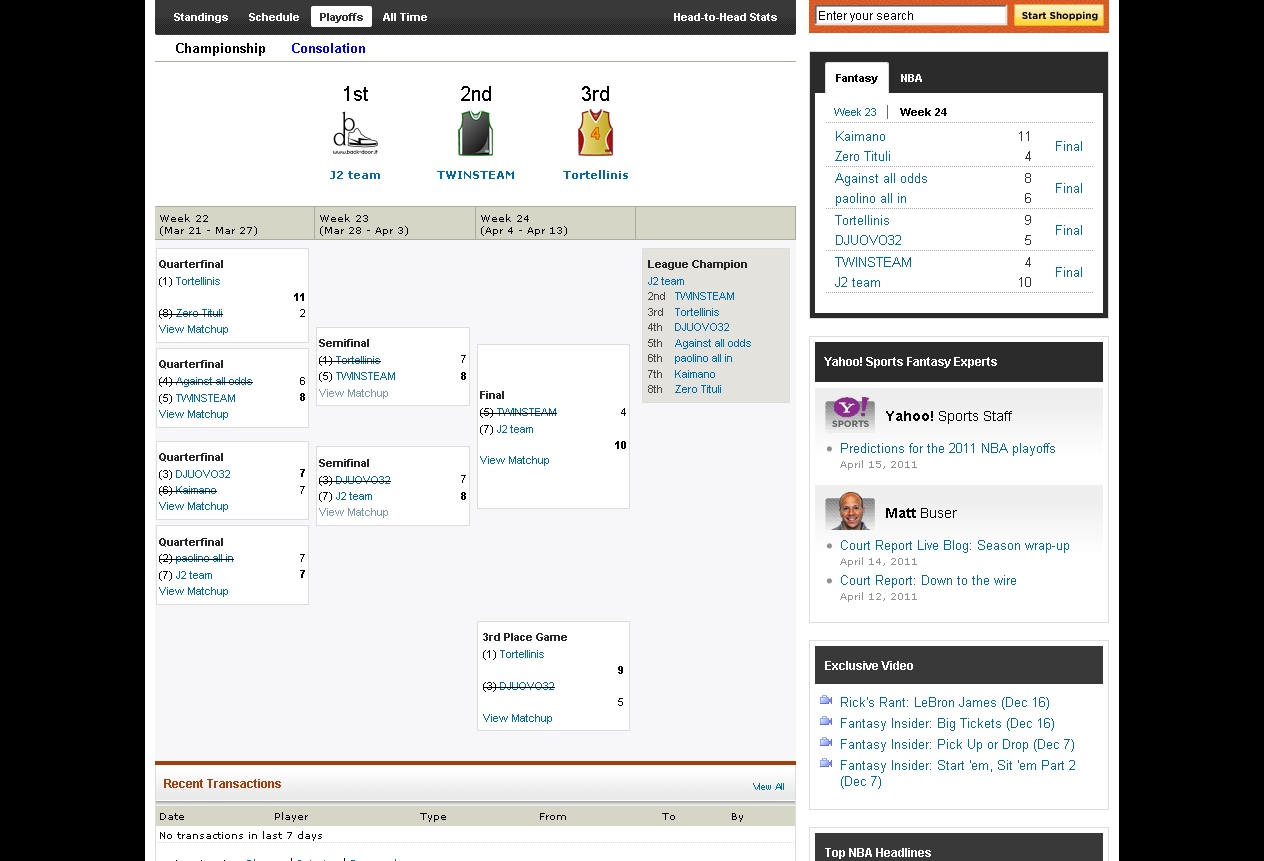Screen dimensions: 1264x861
Task: Click video icon beside Fantasy Insider: Big Tickets
Action: coord(826,722)
